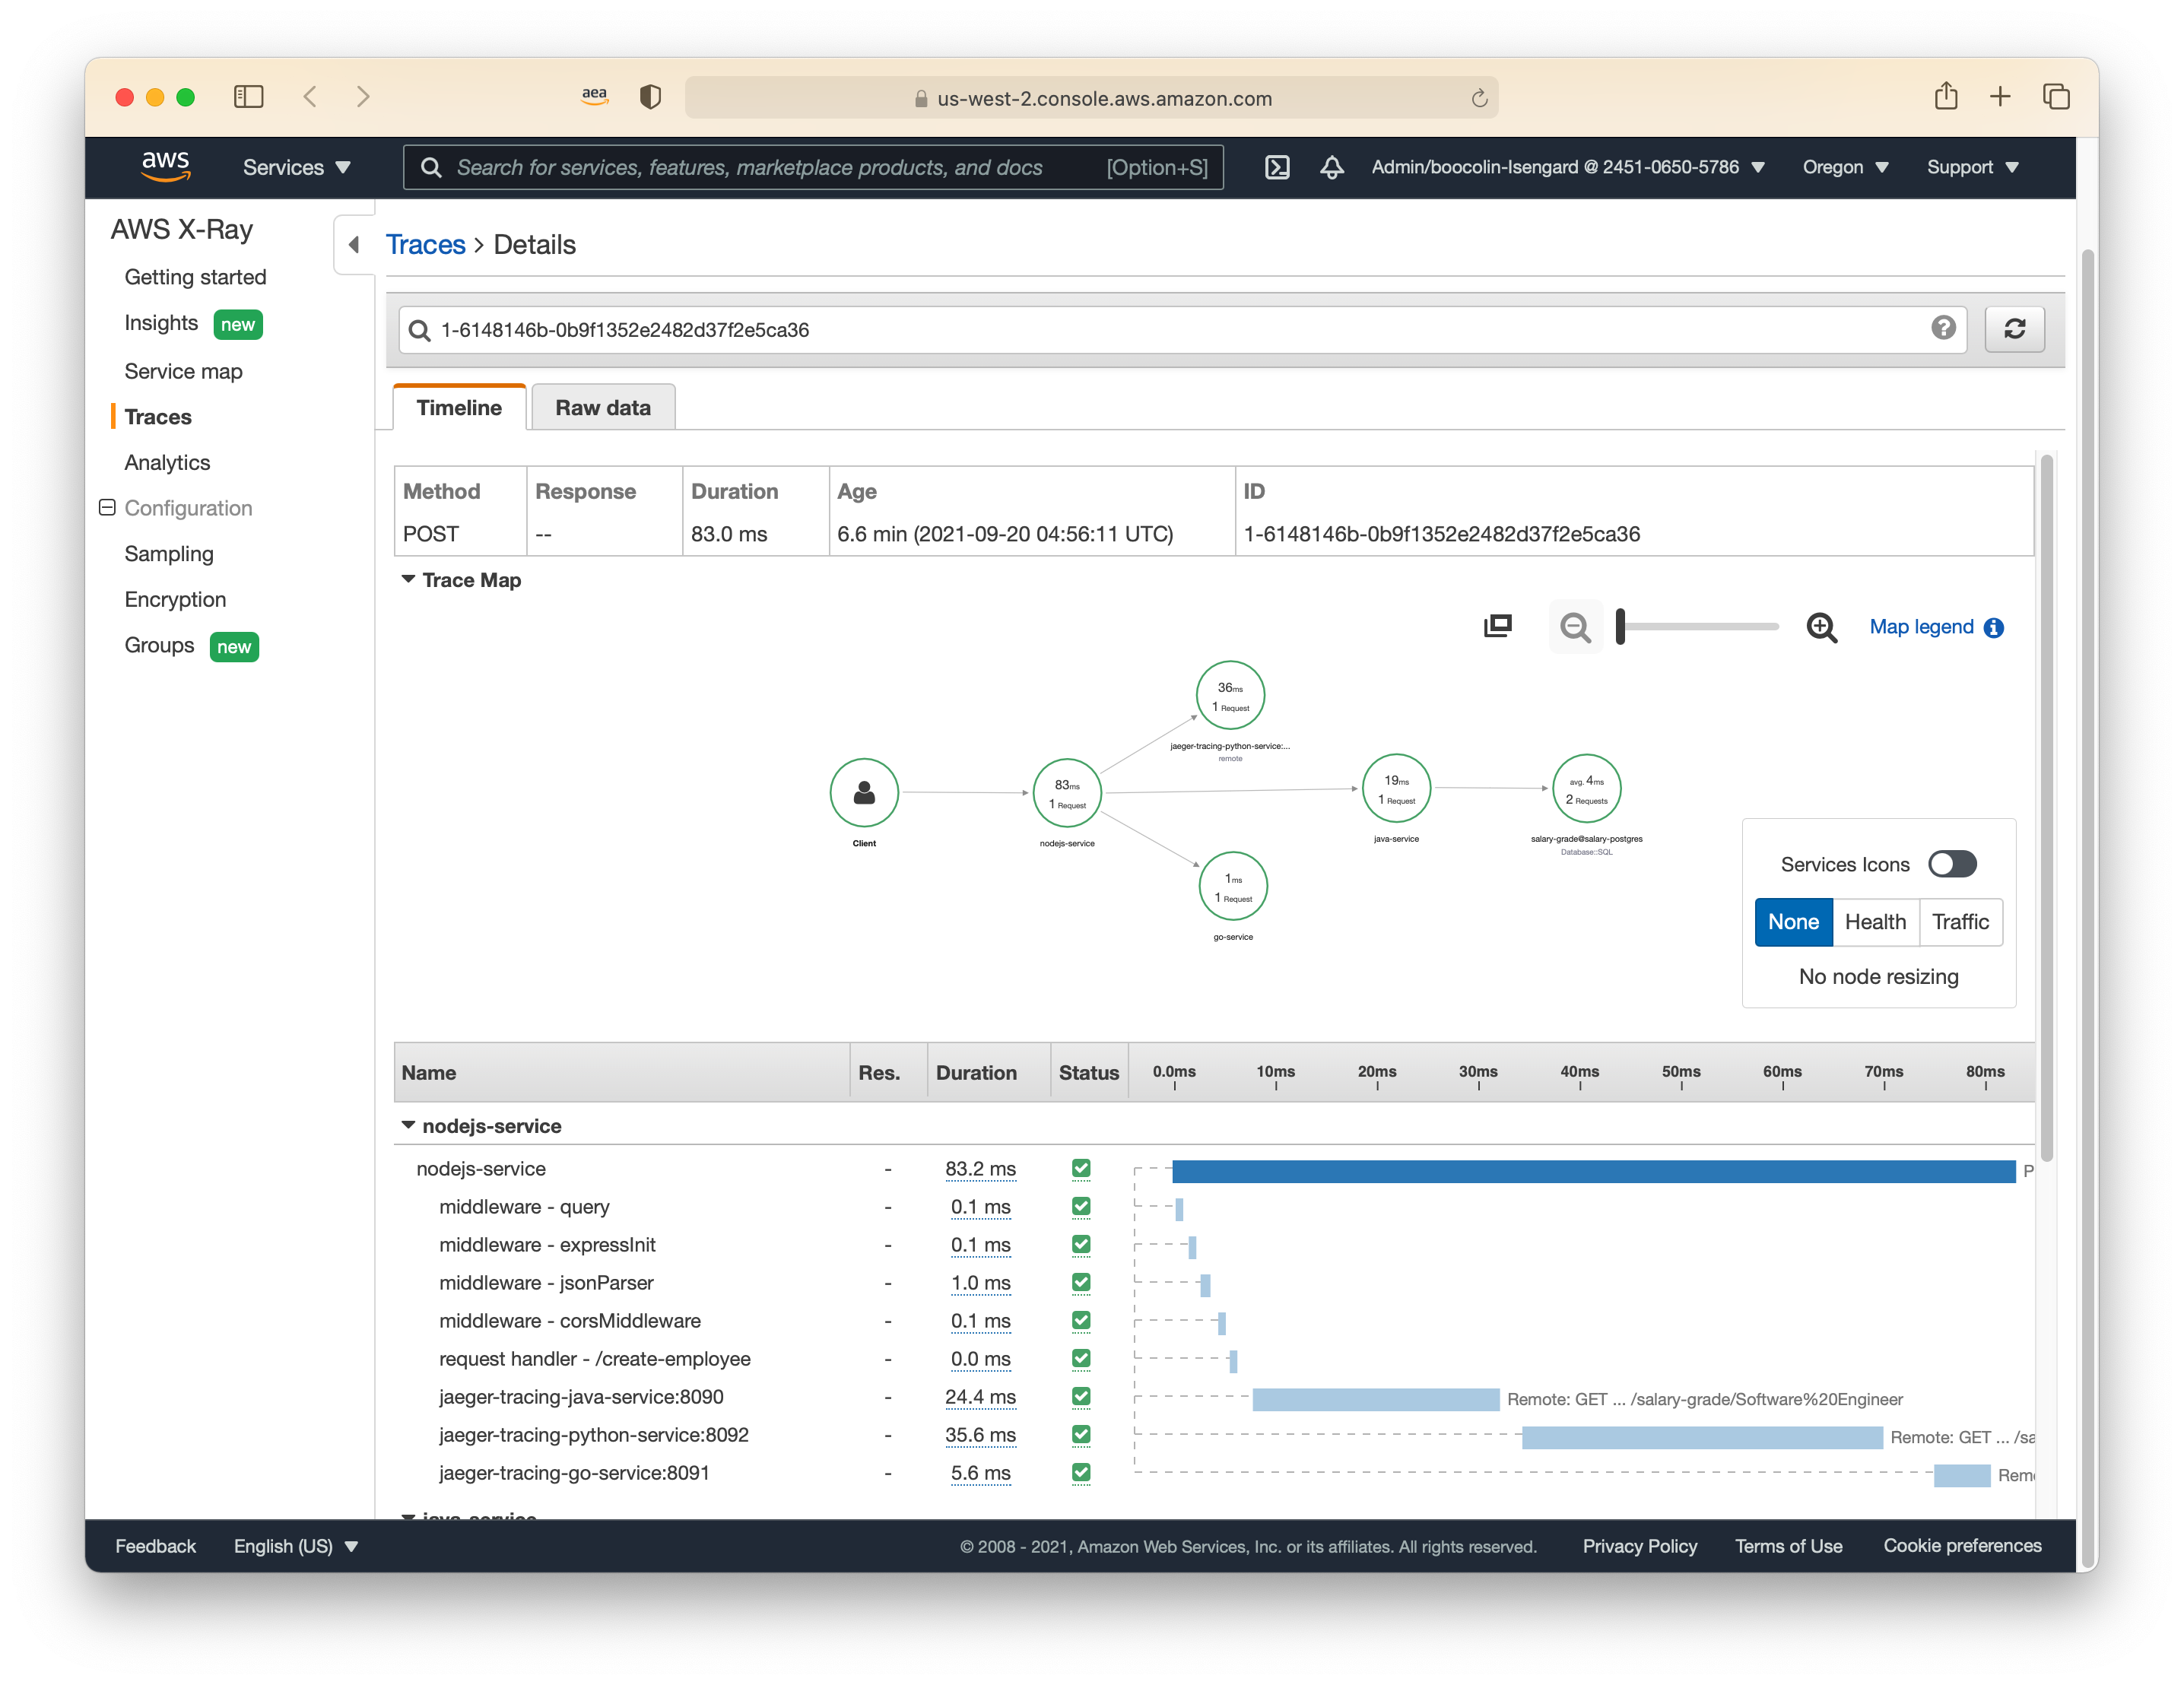Click the AWS services search box
The image size is (2184, 1685).
(x=813, y=167)
